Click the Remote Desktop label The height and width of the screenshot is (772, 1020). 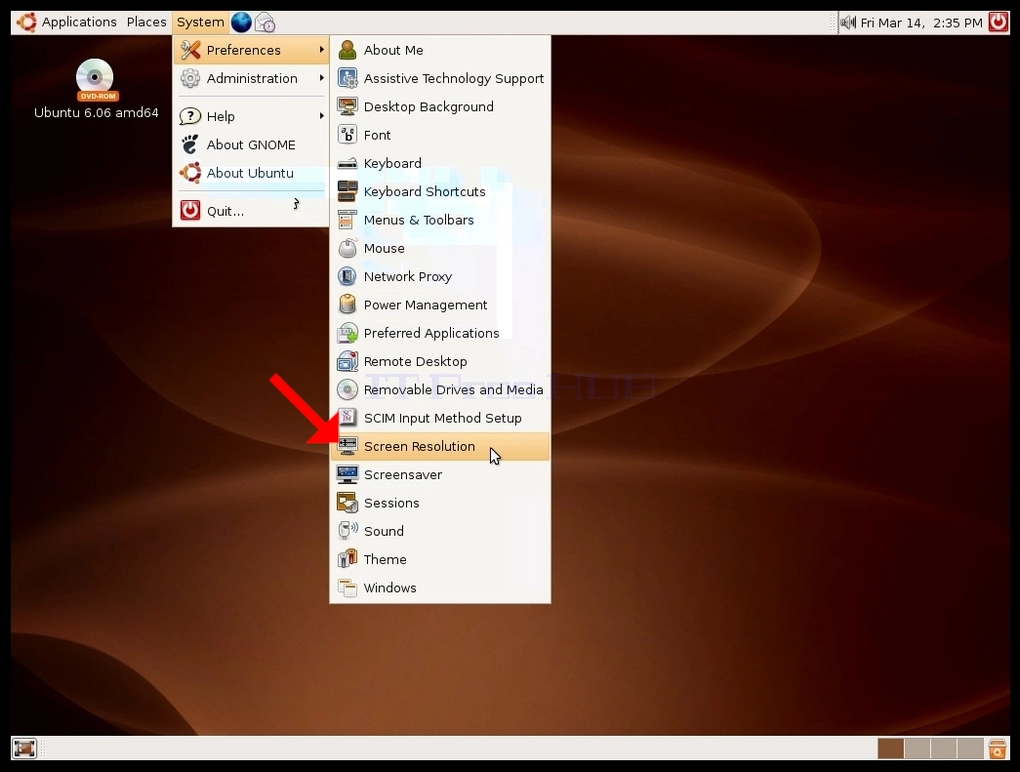pyautogui.click(x=416, y=362)
